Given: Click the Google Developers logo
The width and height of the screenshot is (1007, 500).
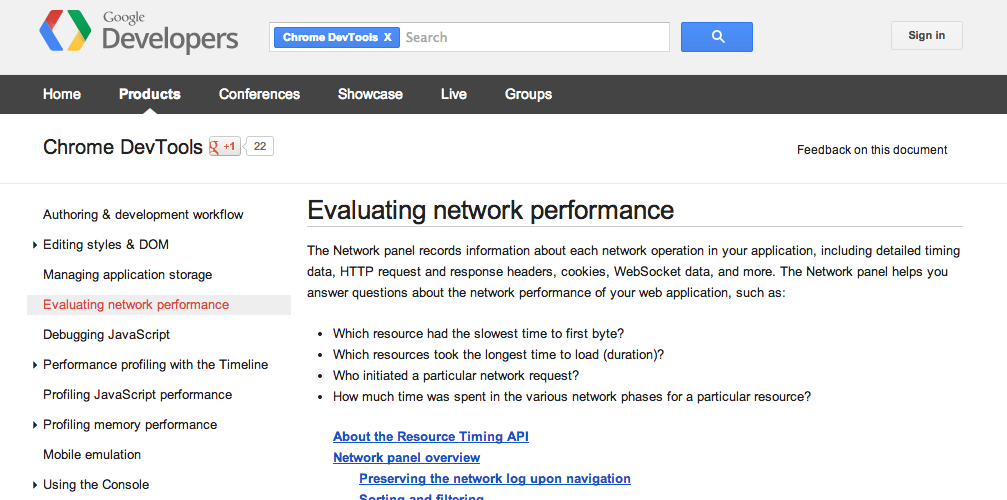Looking at the screenshot, I should pyautogui.click(x=138, y=33).
